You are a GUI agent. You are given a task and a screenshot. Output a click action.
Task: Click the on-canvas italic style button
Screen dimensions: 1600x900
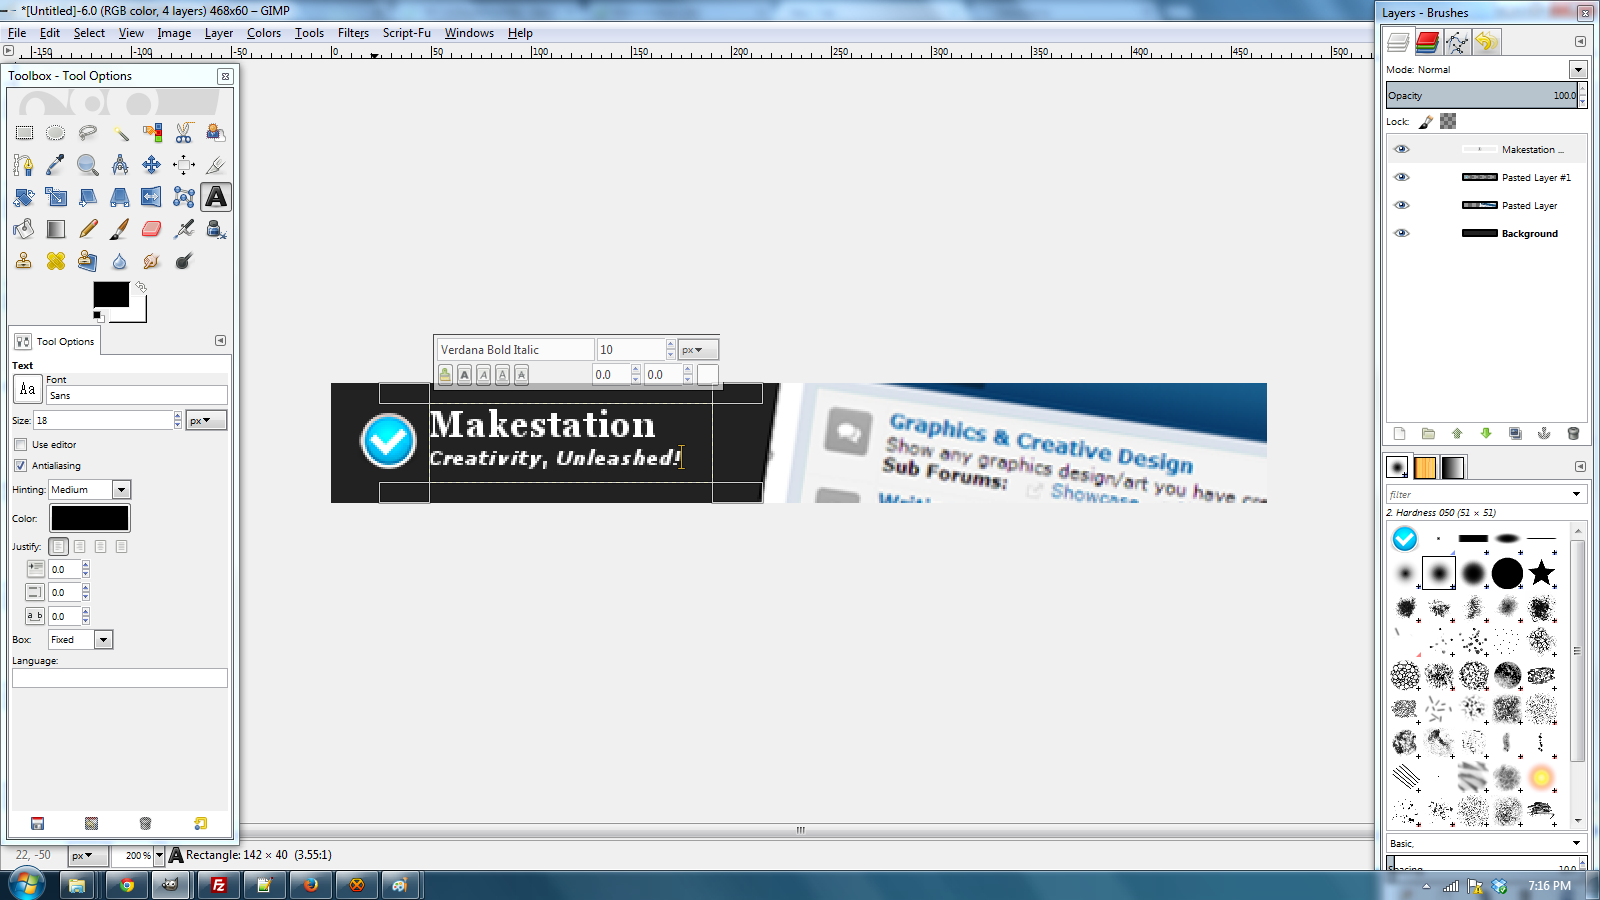[483, 375]
